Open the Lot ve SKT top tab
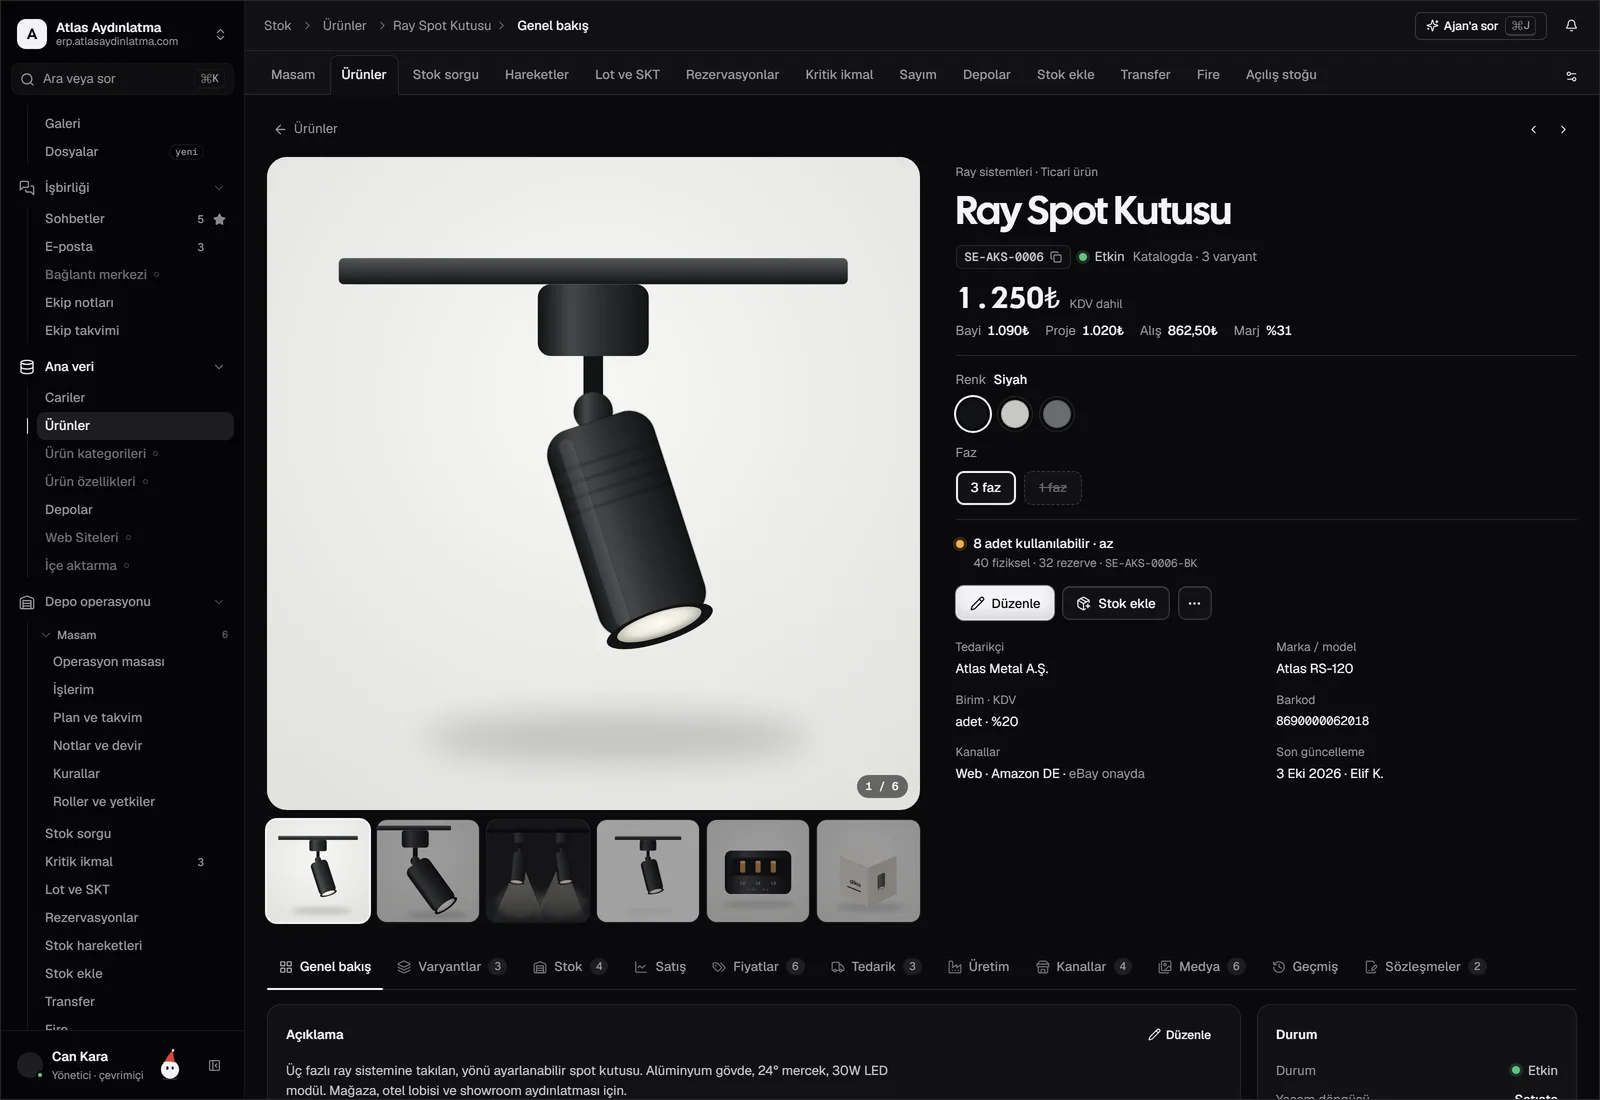Viewport: 1600px width, 1100px height. [627, 75]
